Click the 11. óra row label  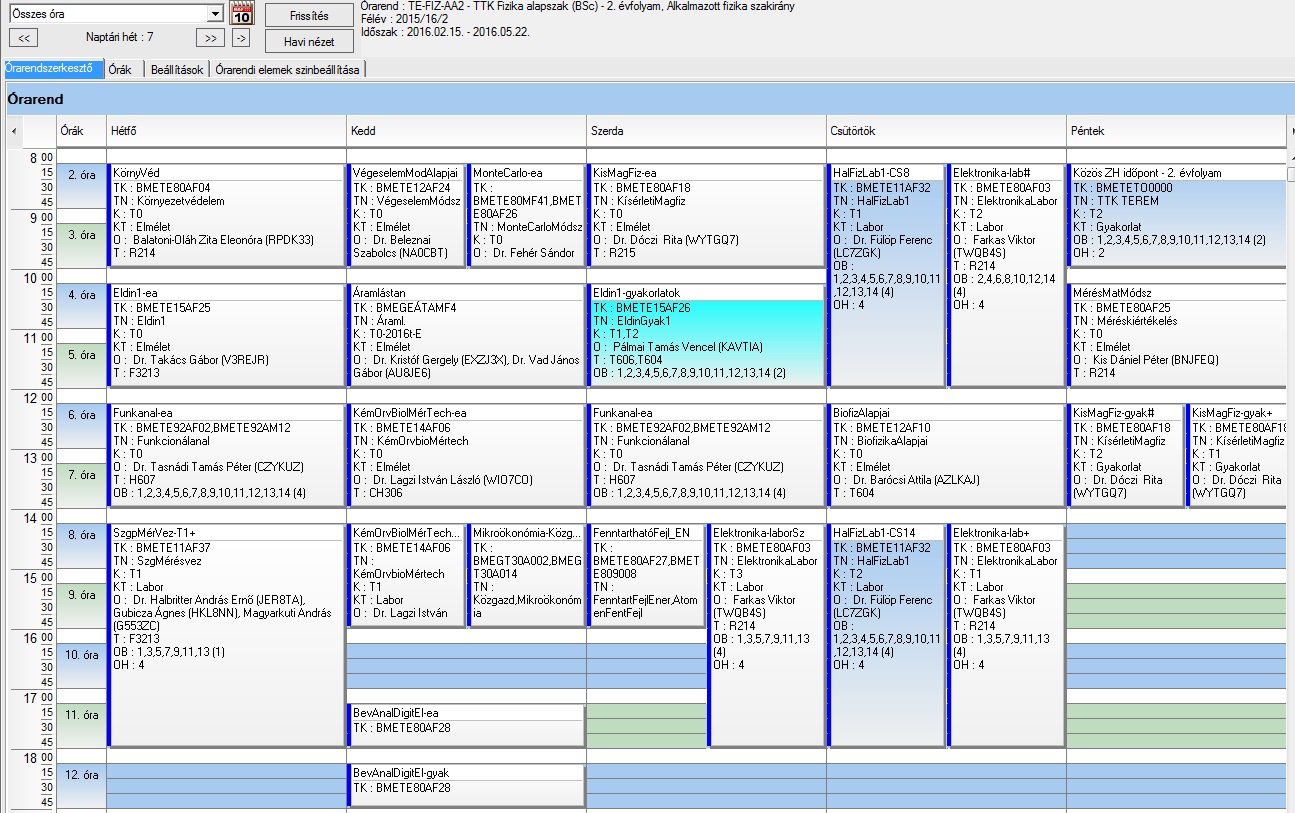tap(80, 715)
